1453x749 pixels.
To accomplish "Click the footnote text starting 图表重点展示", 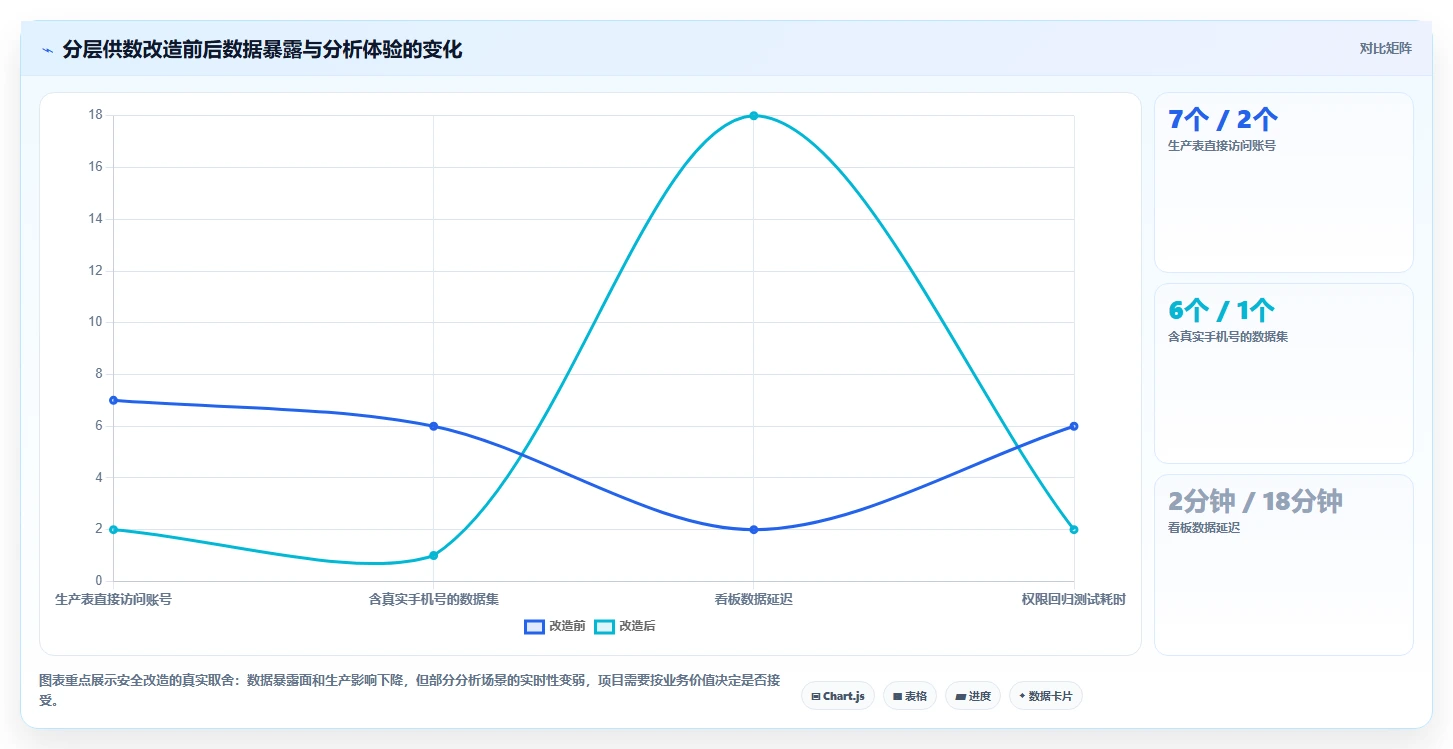I will pos(409,690).
